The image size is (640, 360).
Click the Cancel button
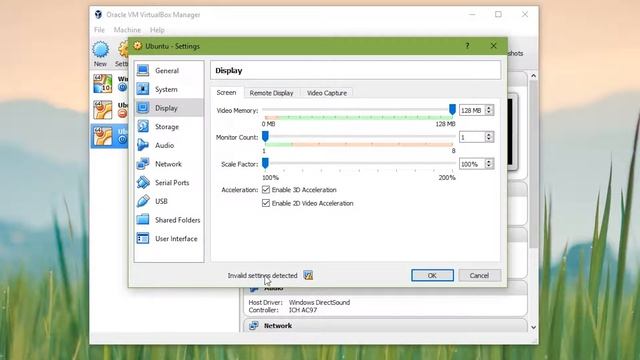(479, 276)
